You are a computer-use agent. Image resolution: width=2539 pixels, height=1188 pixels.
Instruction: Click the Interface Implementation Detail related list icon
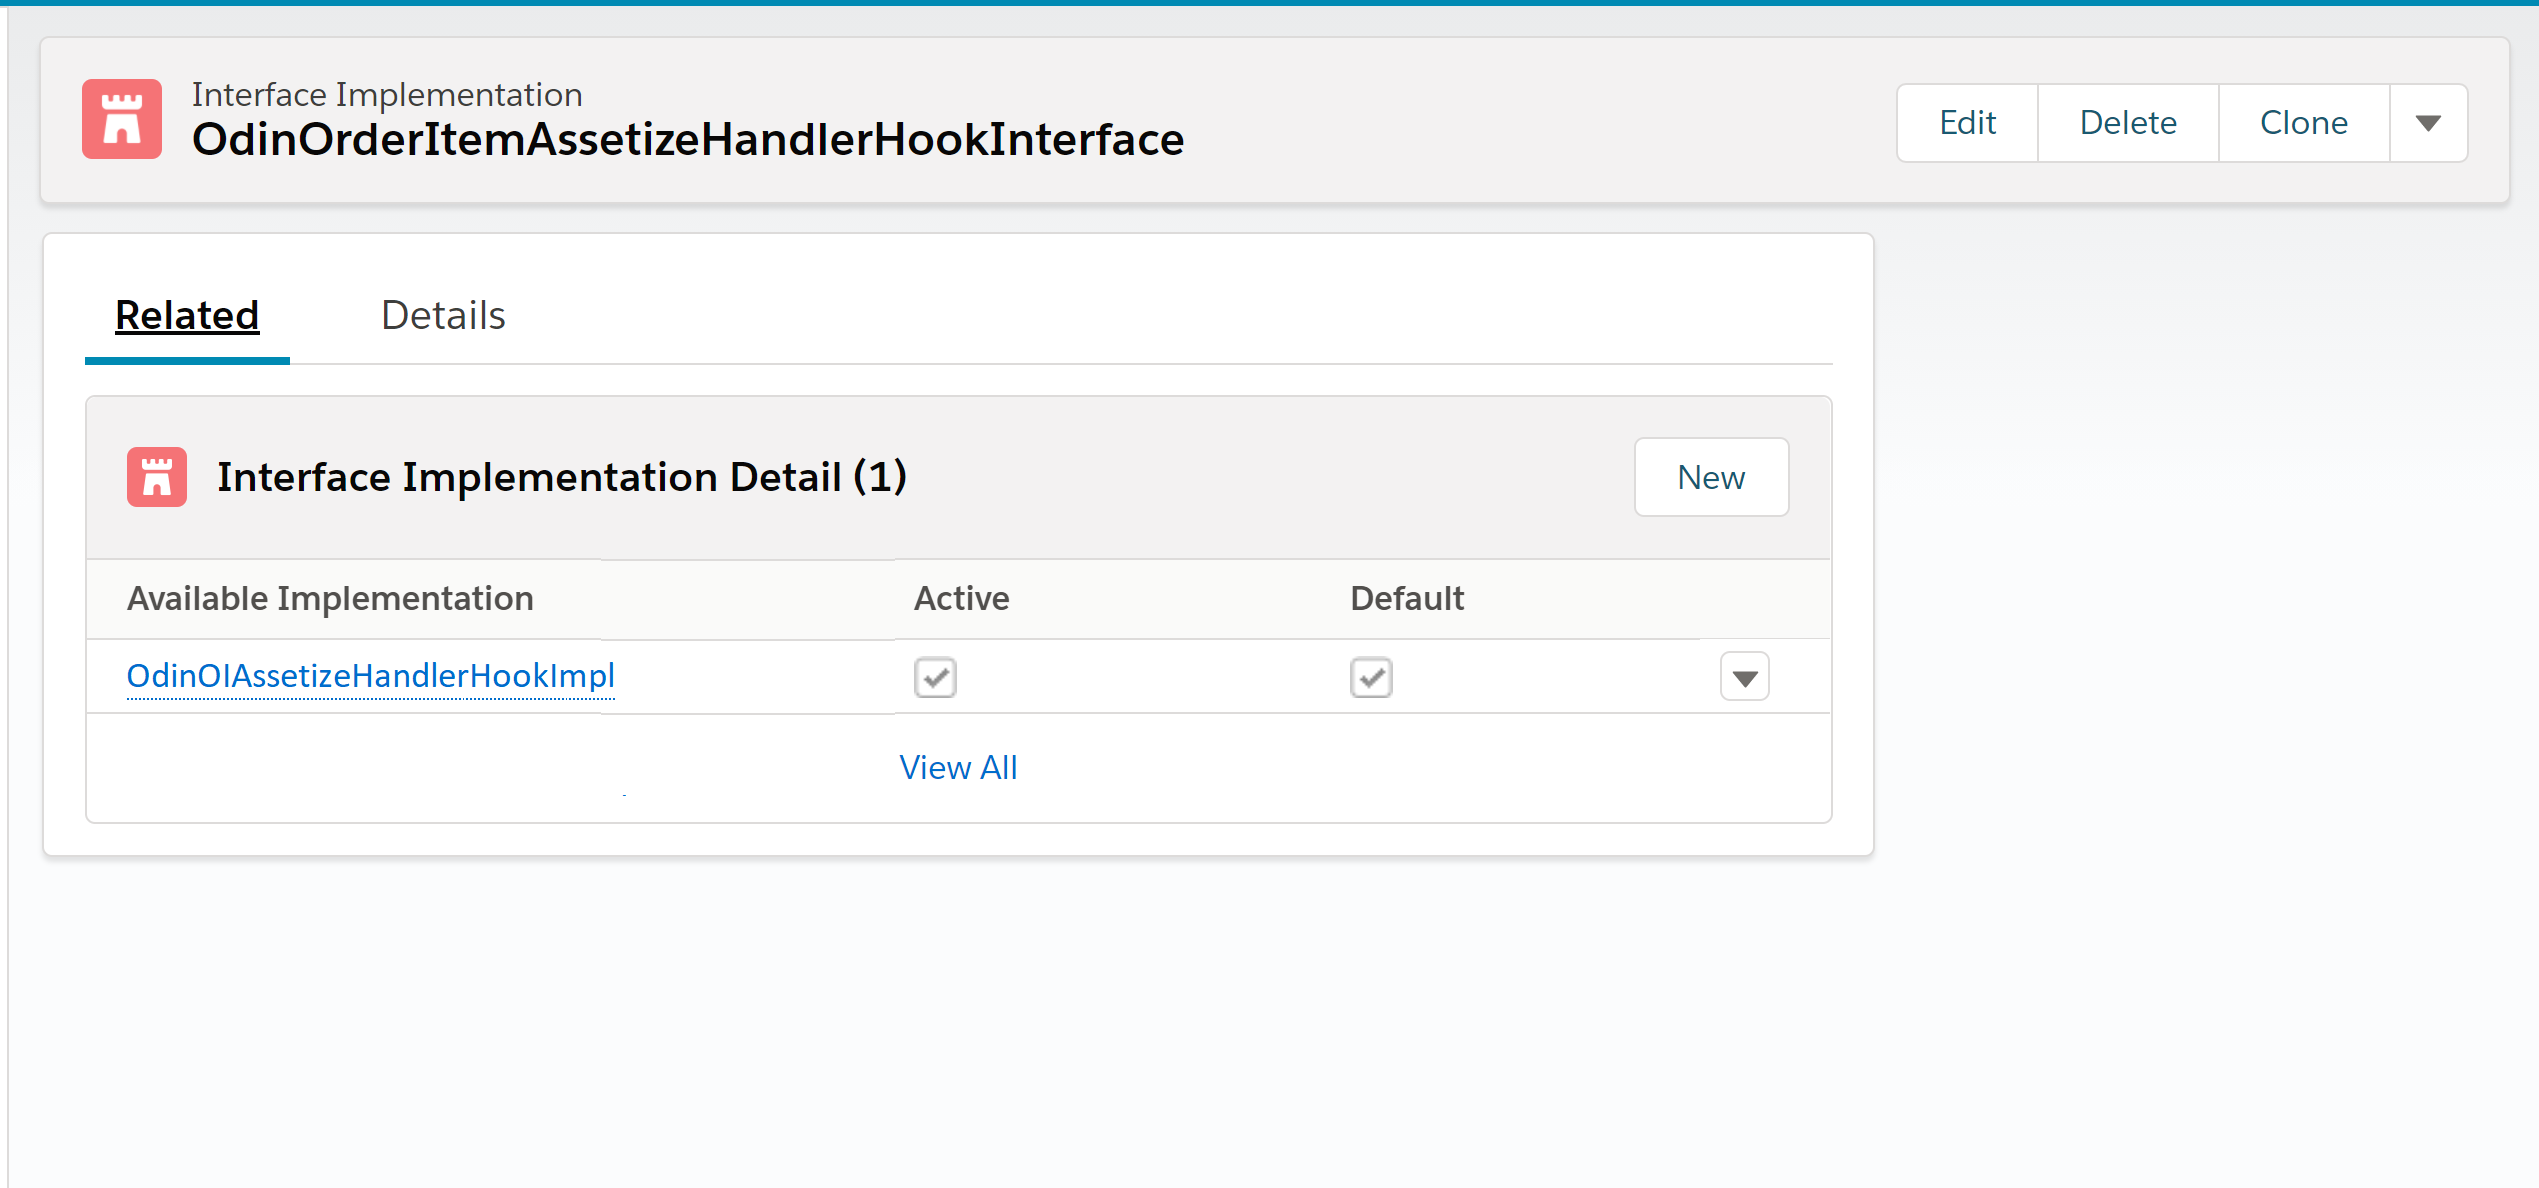(157, 477)
